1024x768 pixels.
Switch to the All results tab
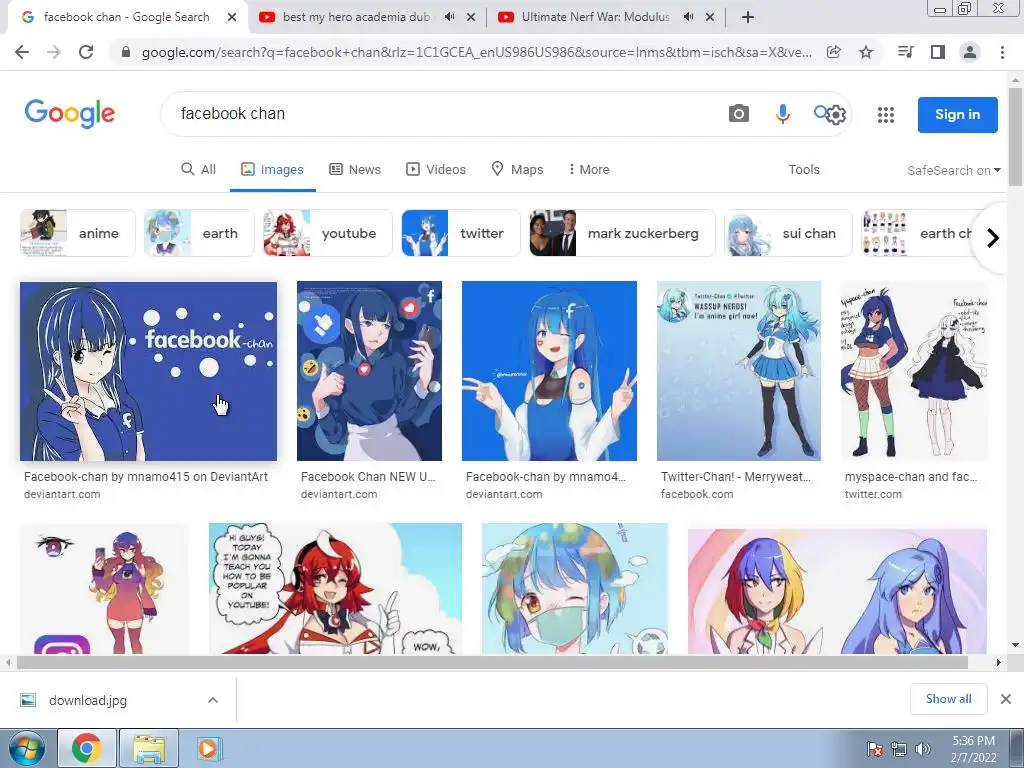pyautogui.click(x=199, y=169)
